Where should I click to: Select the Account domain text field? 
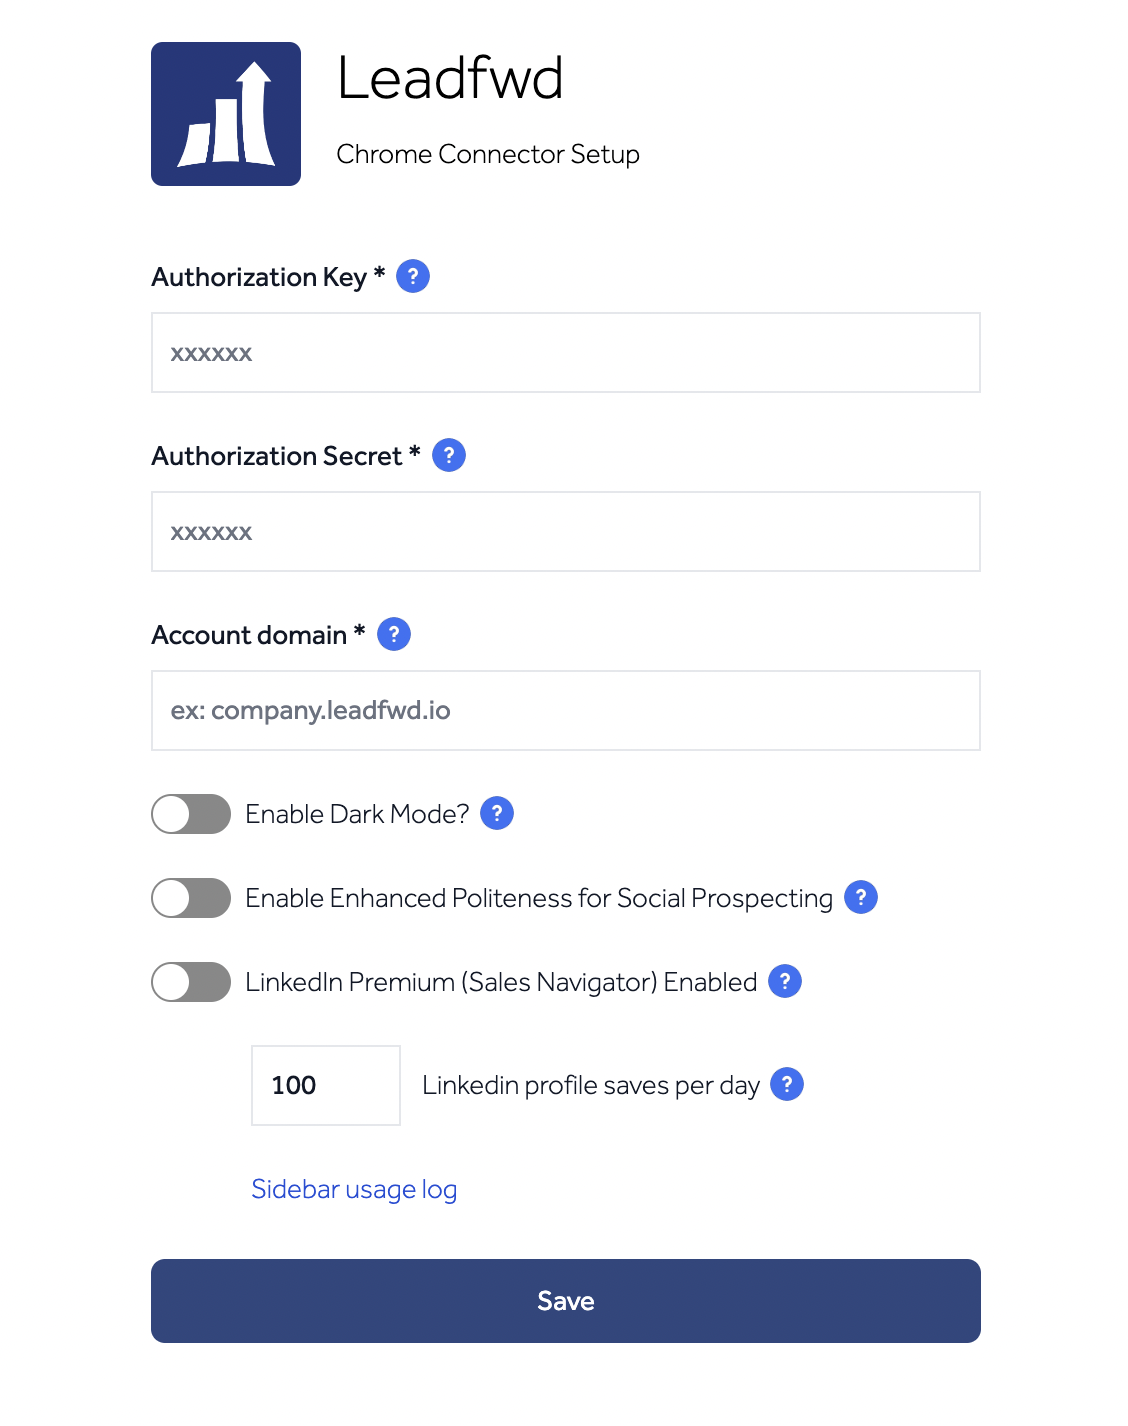point(566,711)
